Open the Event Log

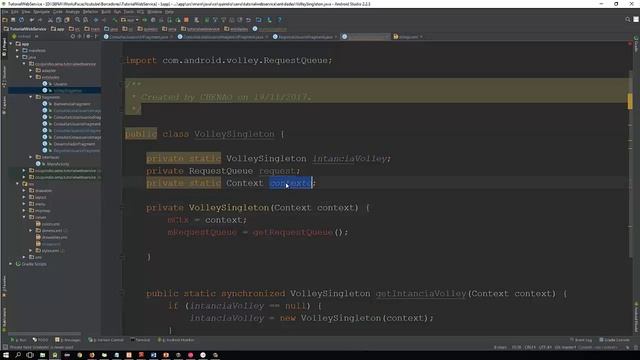581,340
